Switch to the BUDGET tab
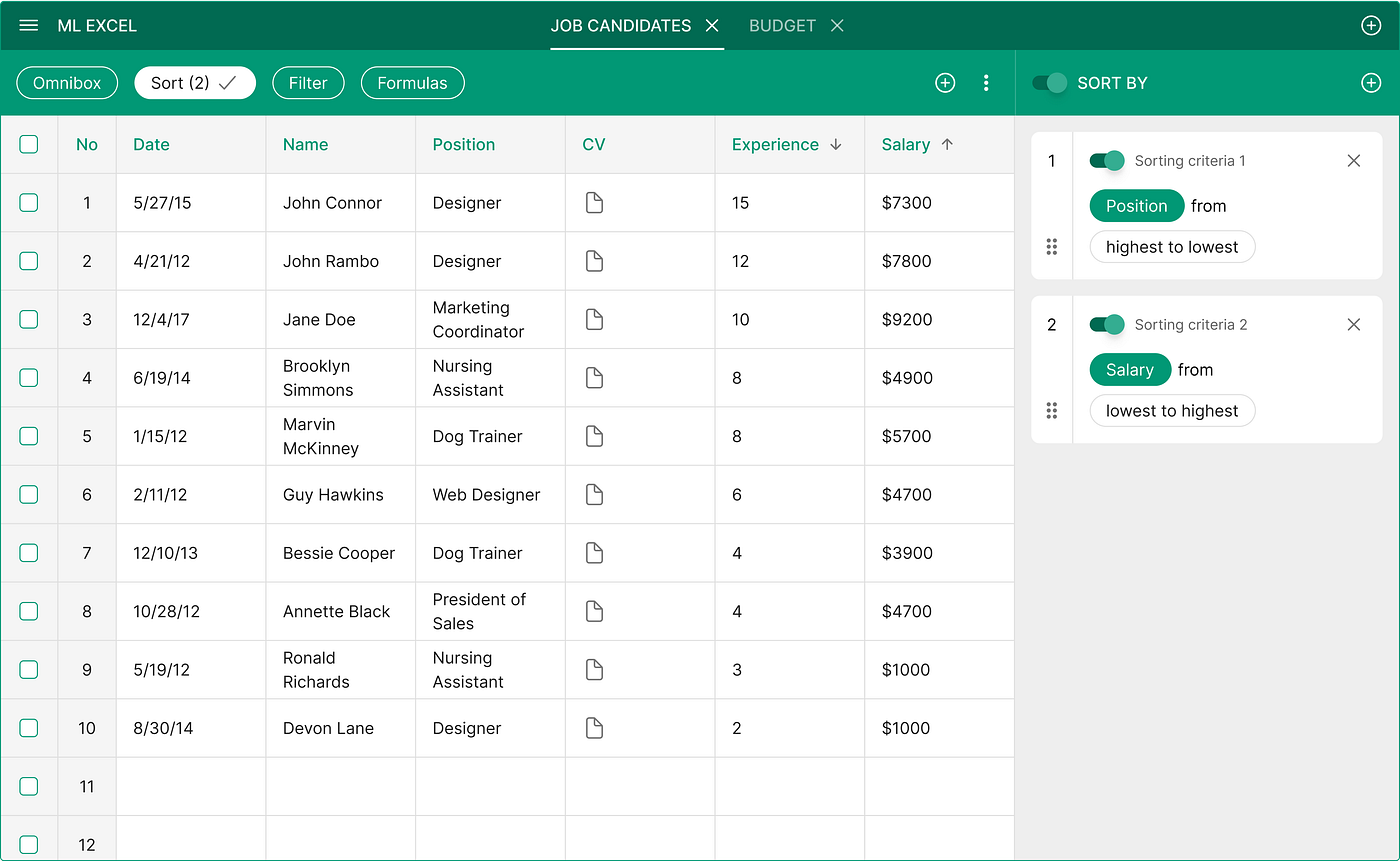The image size is (1400, 861). coord(783,25)
